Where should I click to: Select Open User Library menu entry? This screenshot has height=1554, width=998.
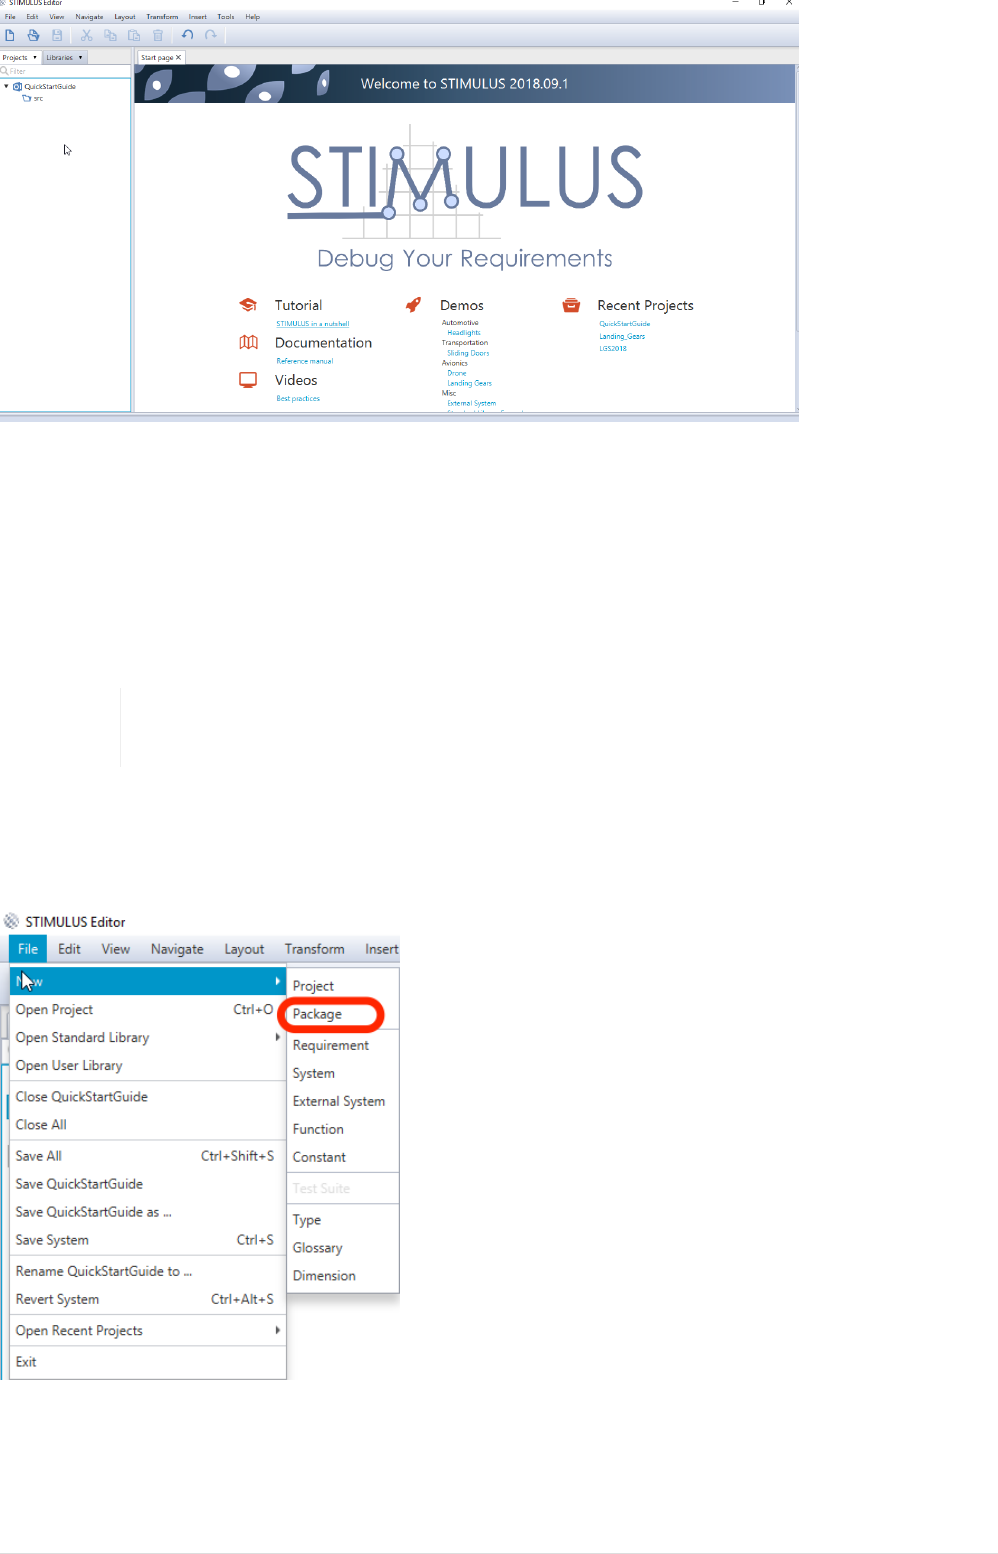147,1065
